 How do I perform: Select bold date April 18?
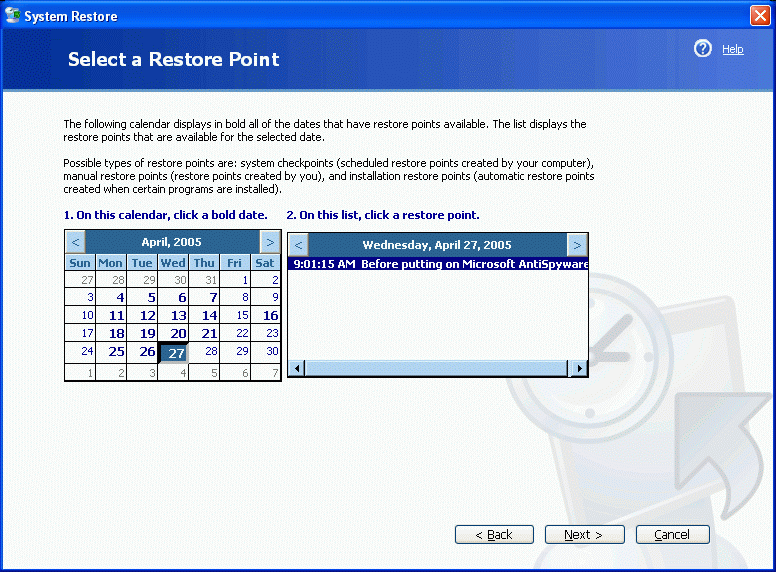[x=111, y=333]
